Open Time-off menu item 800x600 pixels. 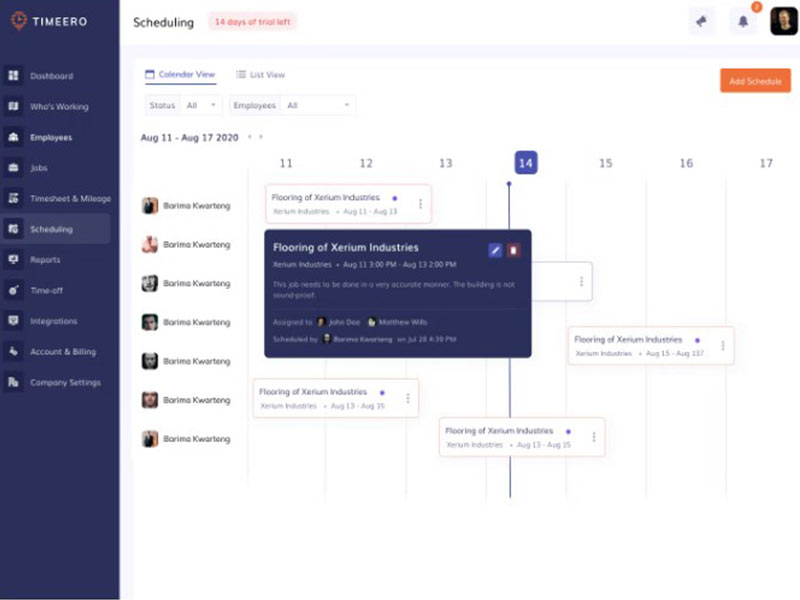tap(46, 290)
